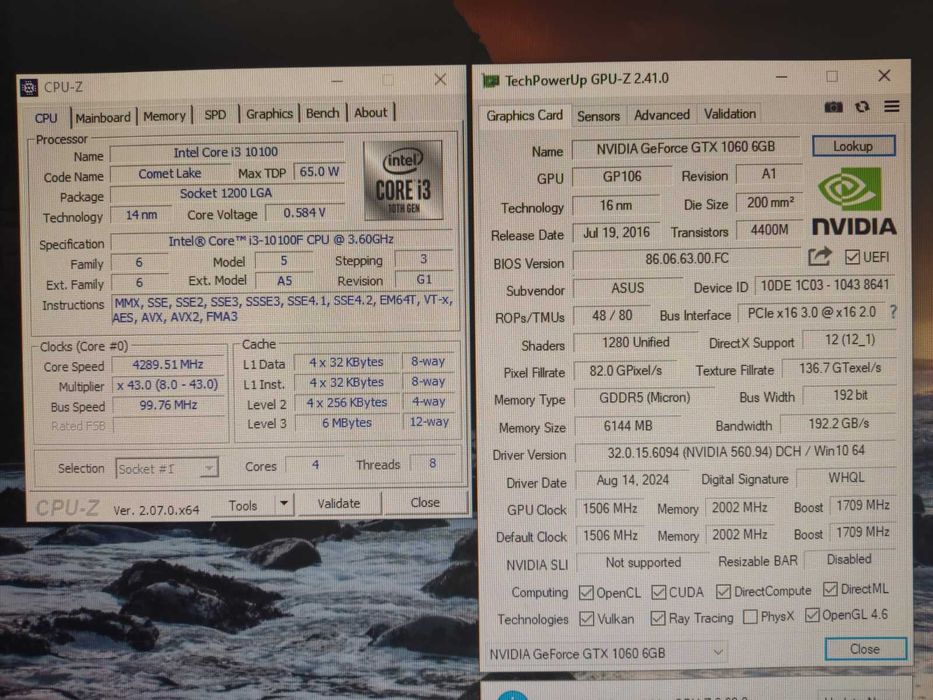
Task: Click the Driver Version field in GPU-Z
Action: (x=735, y=452)
